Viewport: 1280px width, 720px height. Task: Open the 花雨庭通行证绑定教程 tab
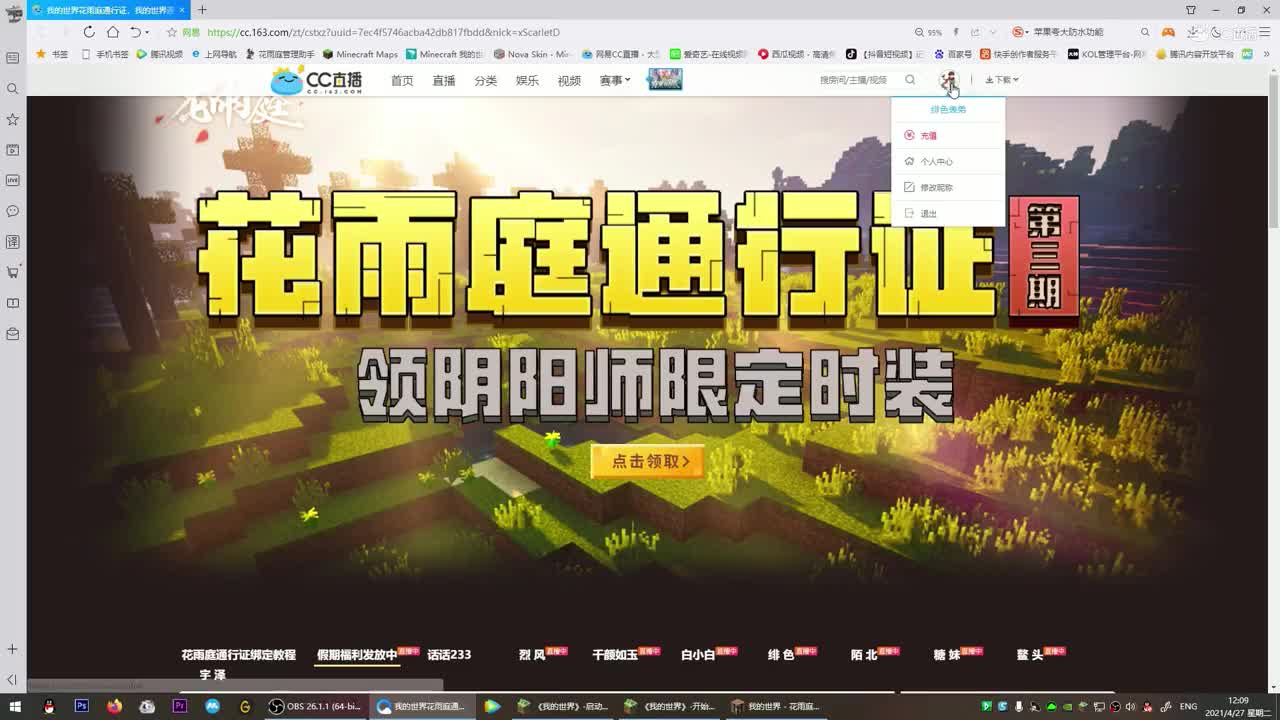(x=238, y=655)
